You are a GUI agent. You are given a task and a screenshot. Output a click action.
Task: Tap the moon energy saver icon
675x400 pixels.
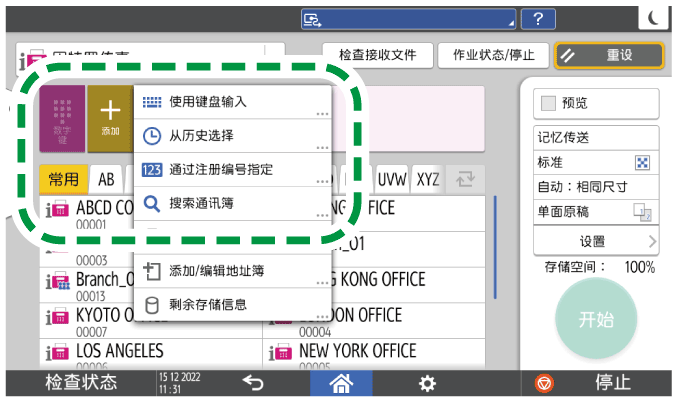point(653,17)
